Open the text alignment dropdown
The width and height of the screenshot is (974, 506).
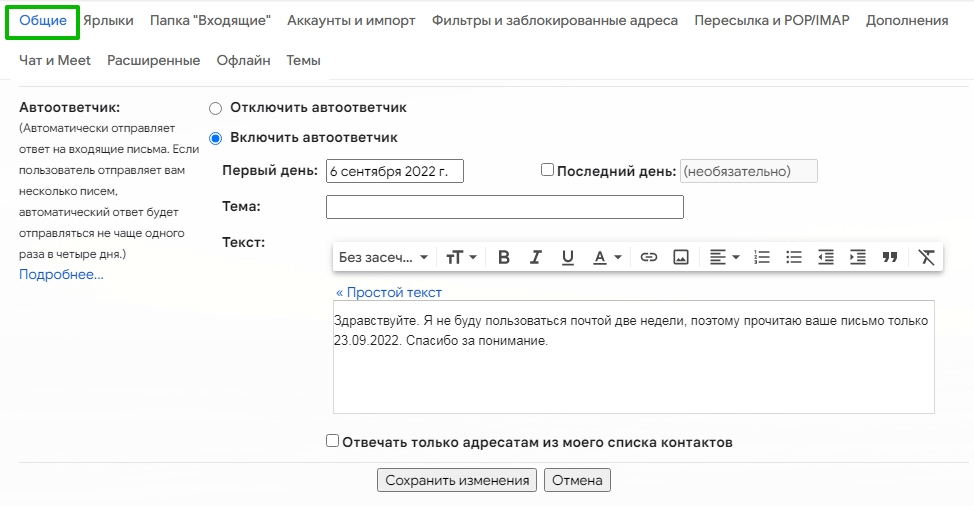[724, 257]
